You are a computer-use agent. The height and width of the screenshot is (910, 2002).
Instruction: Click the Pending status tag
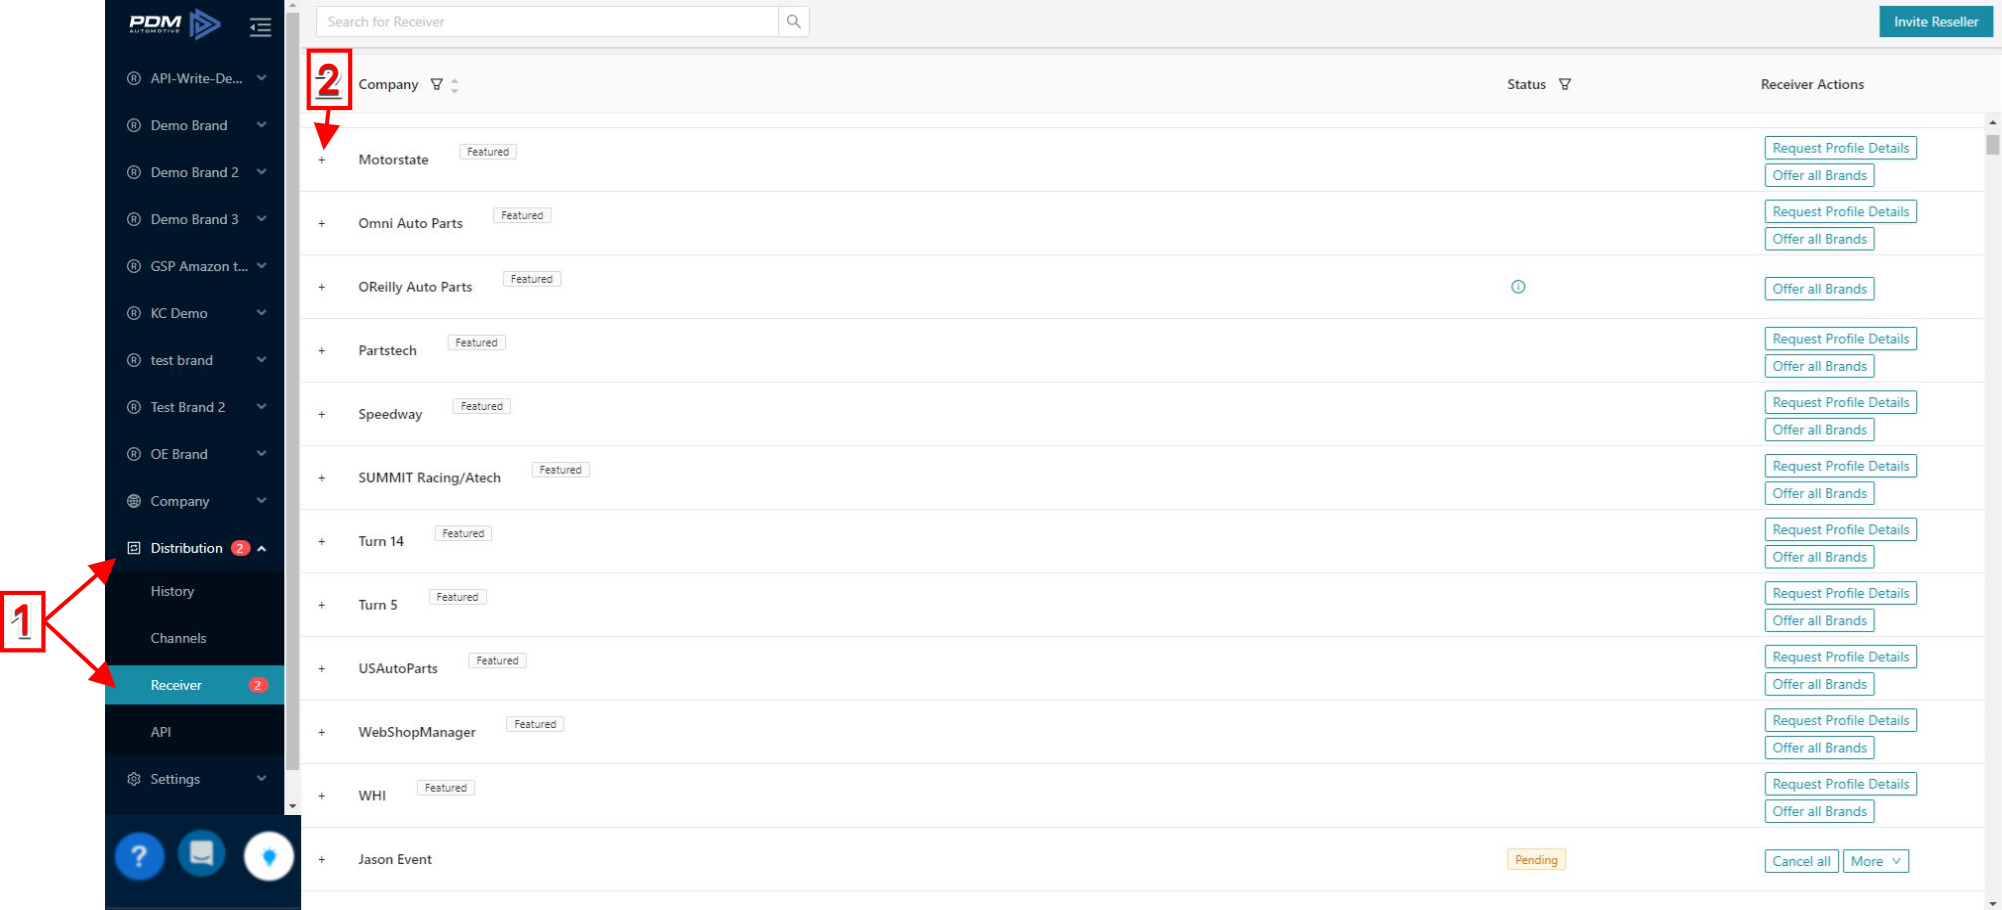click(x=1536, y=860)
